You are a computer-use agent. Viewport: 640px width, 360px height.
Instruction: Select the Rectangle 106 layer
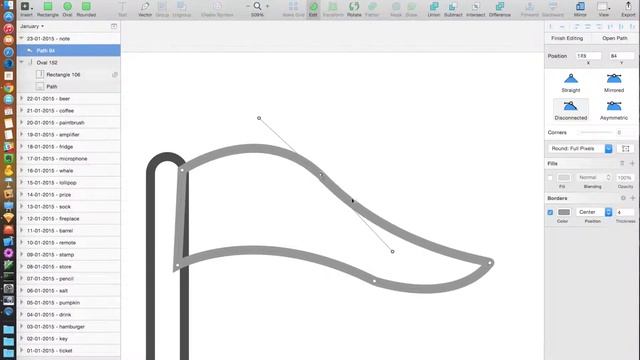69,75
